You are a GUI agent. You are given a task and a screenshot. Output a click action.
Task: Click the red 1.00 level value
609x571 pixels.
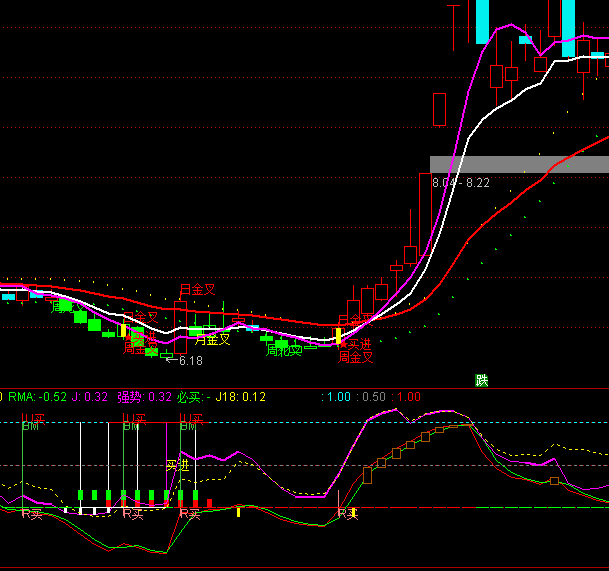point(406,397)
